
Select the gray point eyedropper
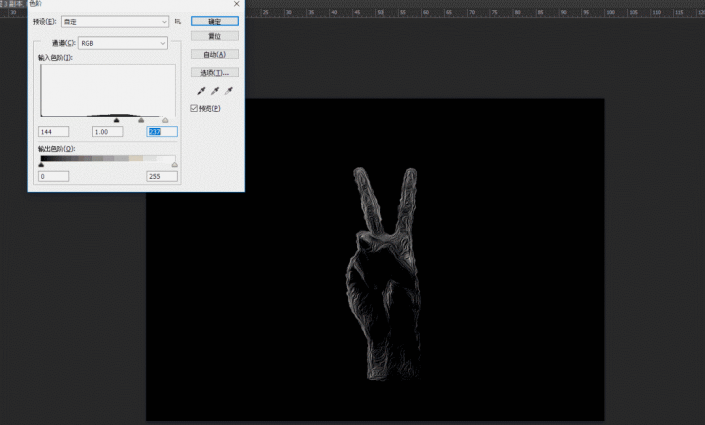pyautogui.click(x=213, y=91)
